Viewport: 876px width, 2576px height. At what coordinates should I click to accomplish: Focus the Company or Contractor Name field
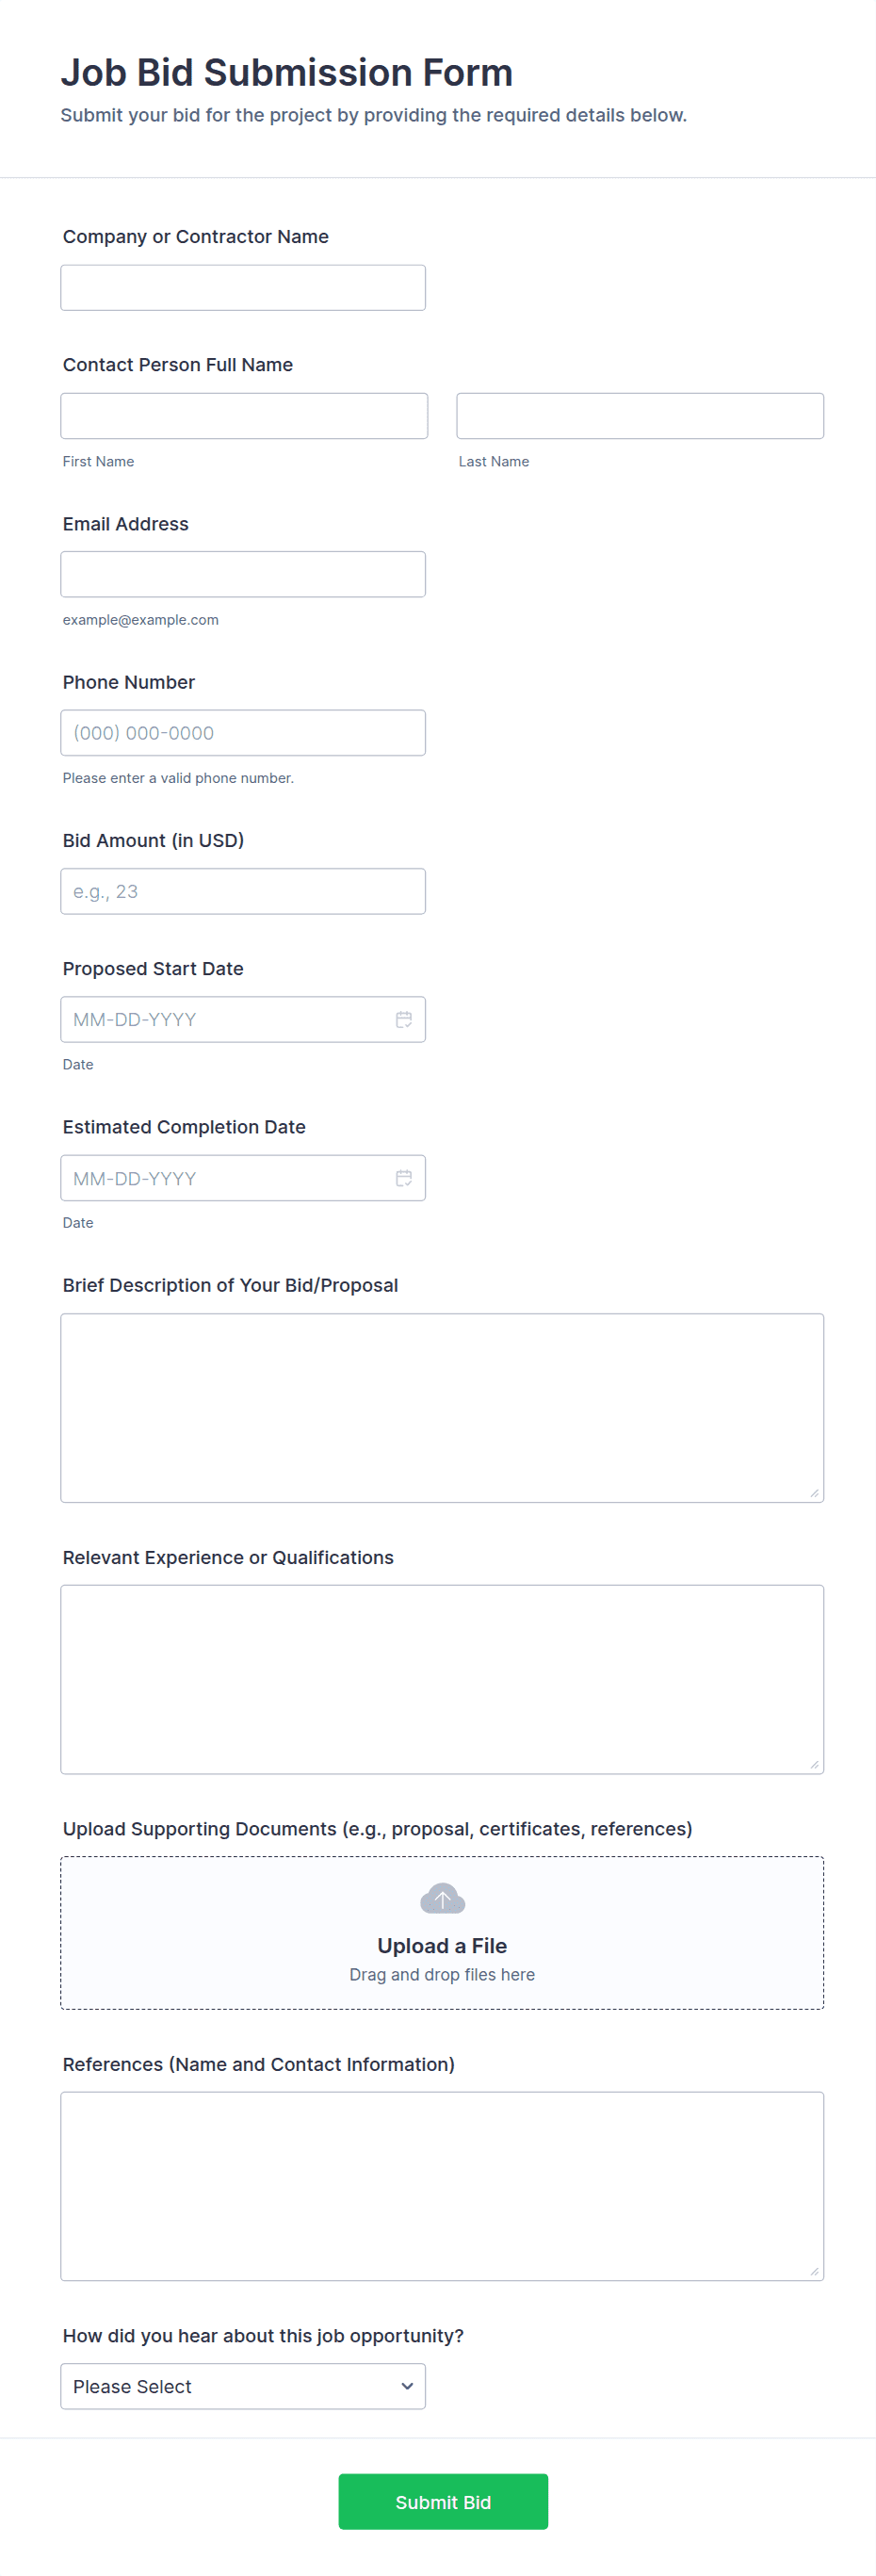click(242, 288)
